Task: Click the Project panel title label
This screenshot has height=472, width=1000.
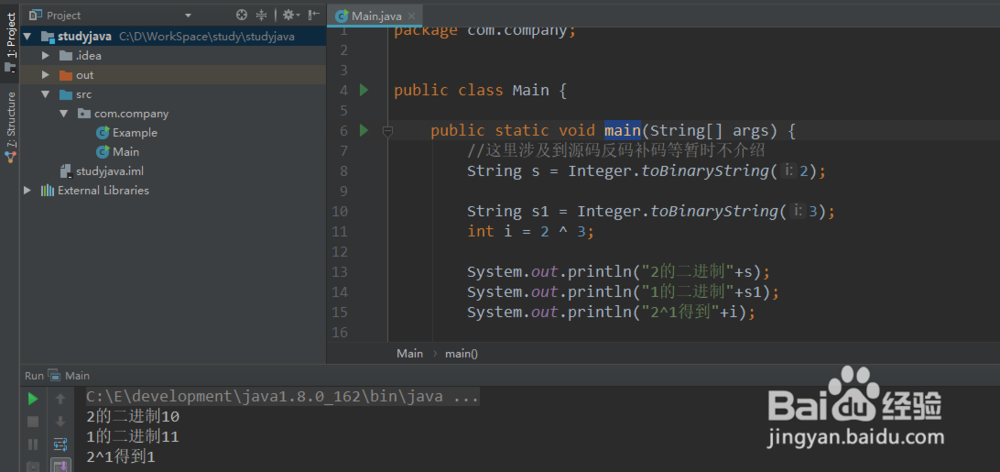Action: click(64, 15)
